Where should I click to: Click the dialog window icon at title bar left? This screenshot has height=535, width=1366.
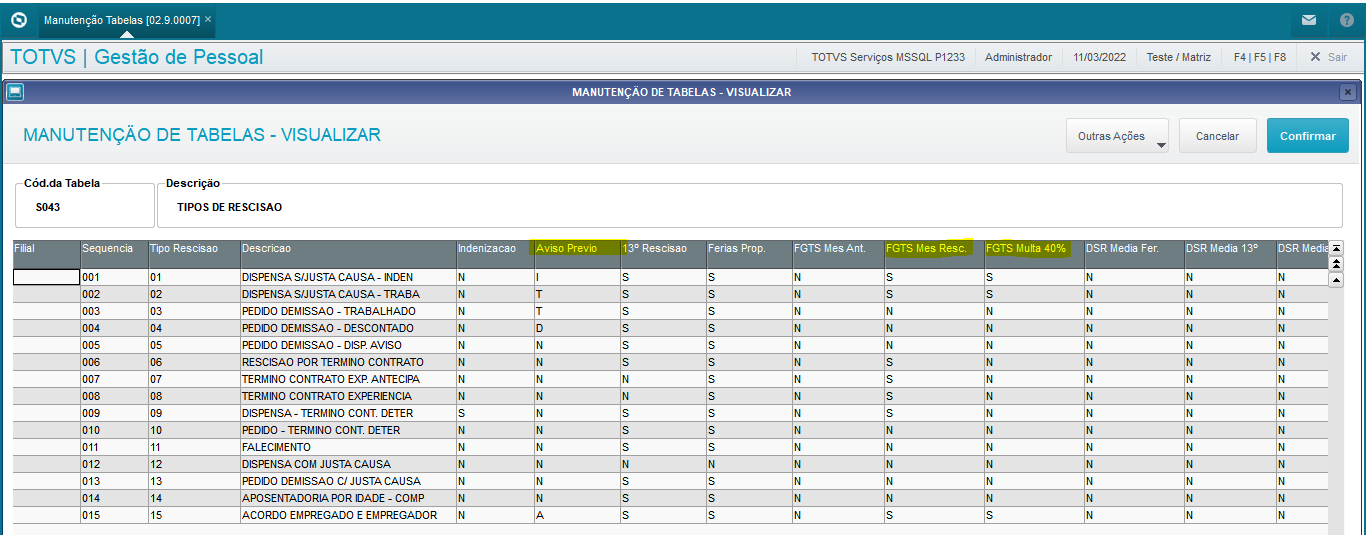pos(14,92)
